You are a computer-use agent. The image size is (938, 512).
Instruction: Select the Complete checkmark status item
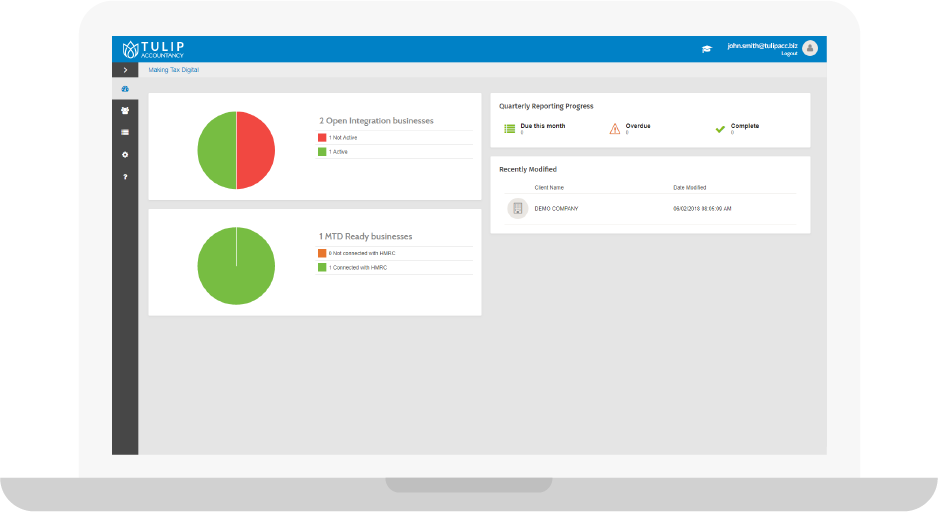tap(737, 128)
